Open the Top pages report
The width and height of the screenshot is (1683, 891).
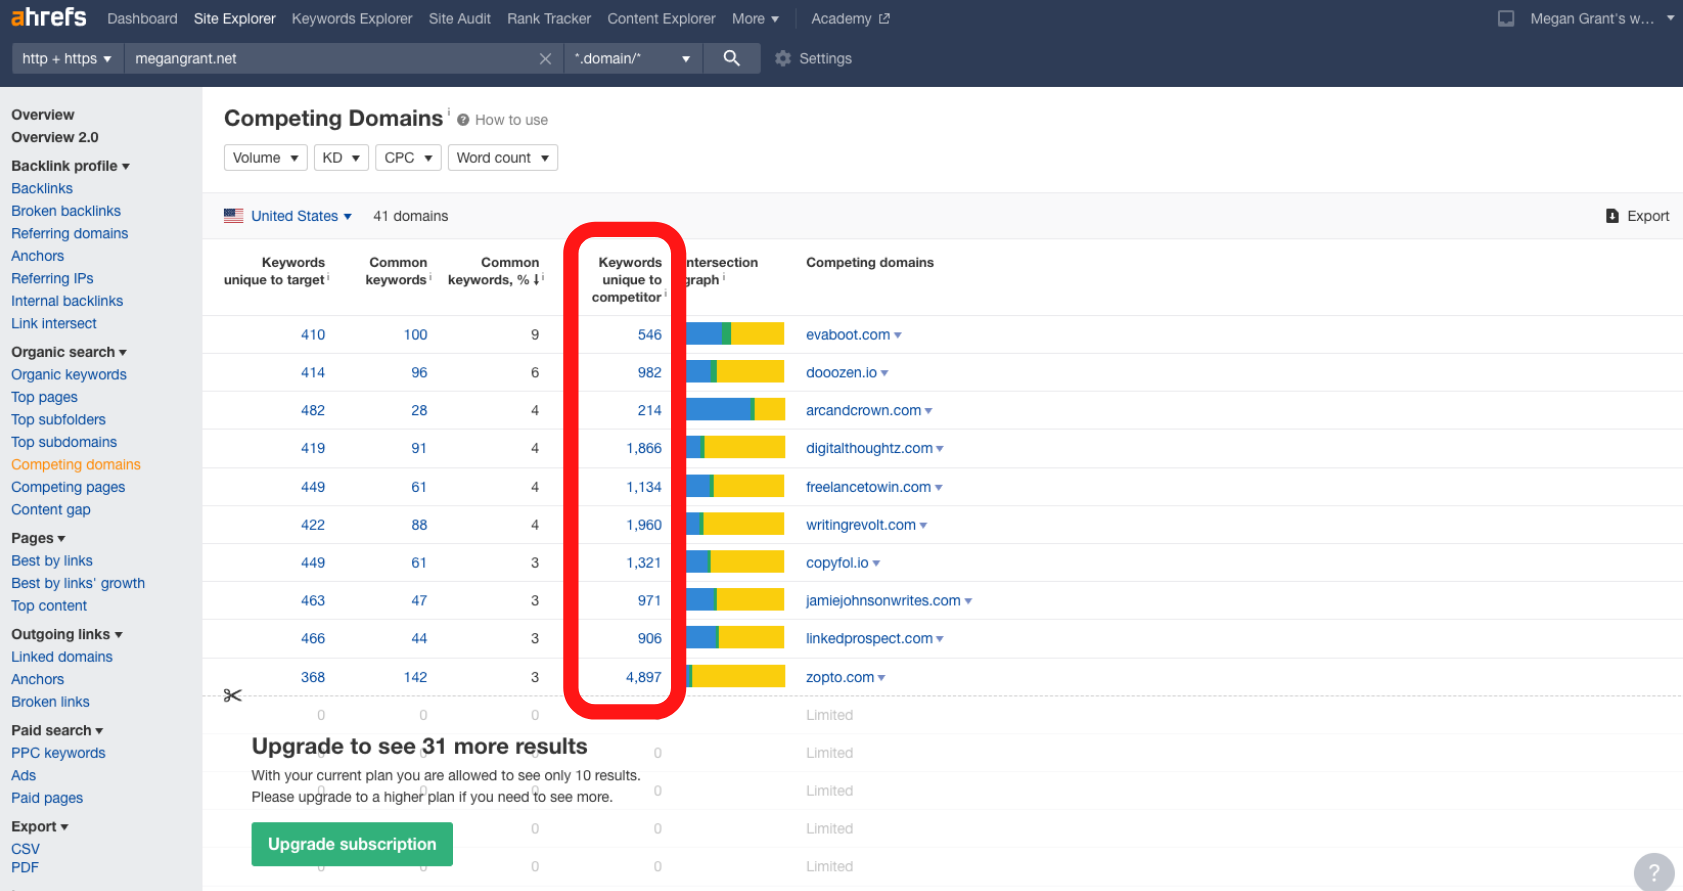44,397
